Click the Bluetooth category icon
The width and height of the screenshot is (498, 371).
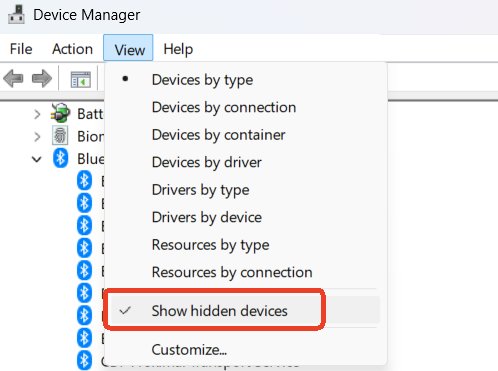[x=60, y=158]
